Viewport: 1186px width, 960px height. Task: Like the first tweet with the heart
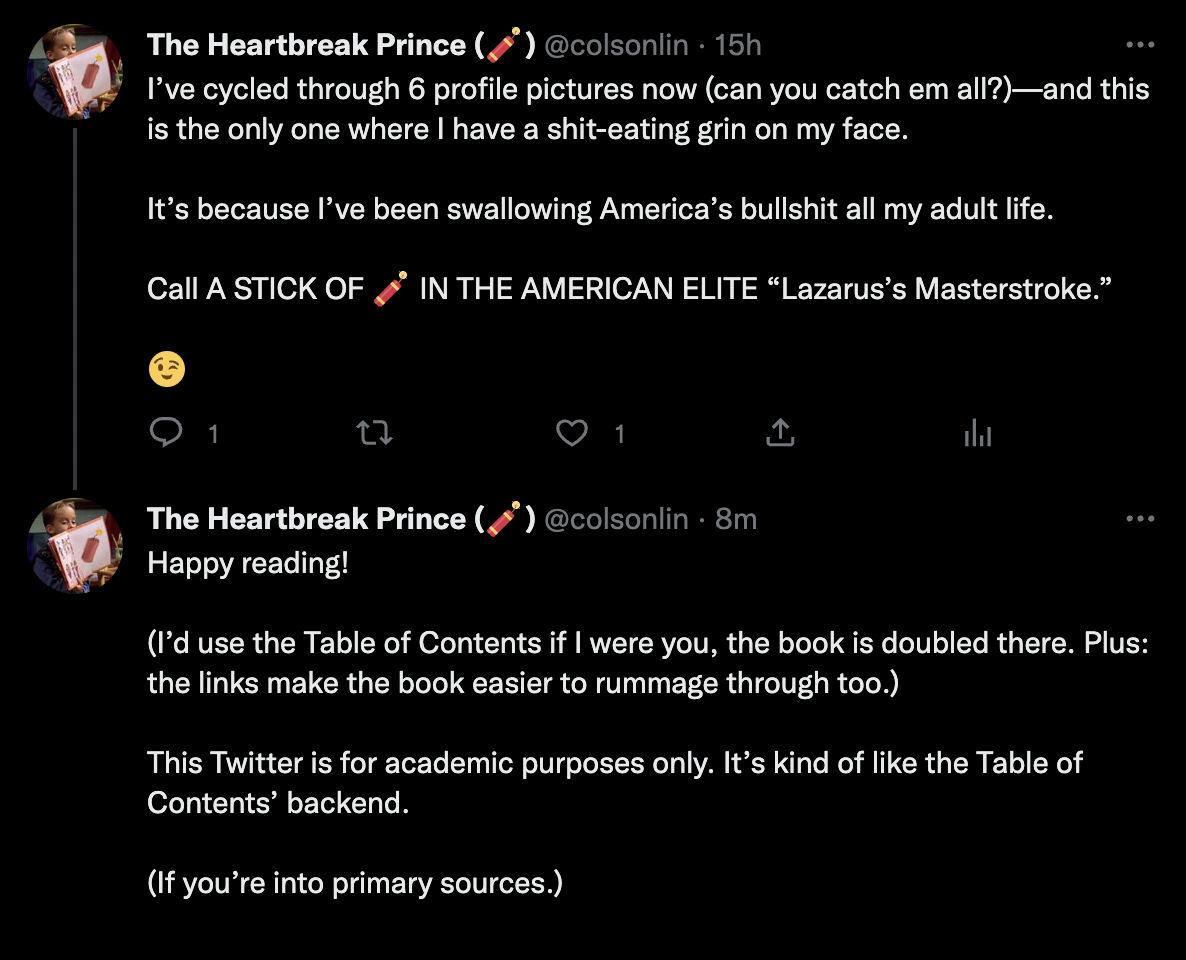point(572,432)
